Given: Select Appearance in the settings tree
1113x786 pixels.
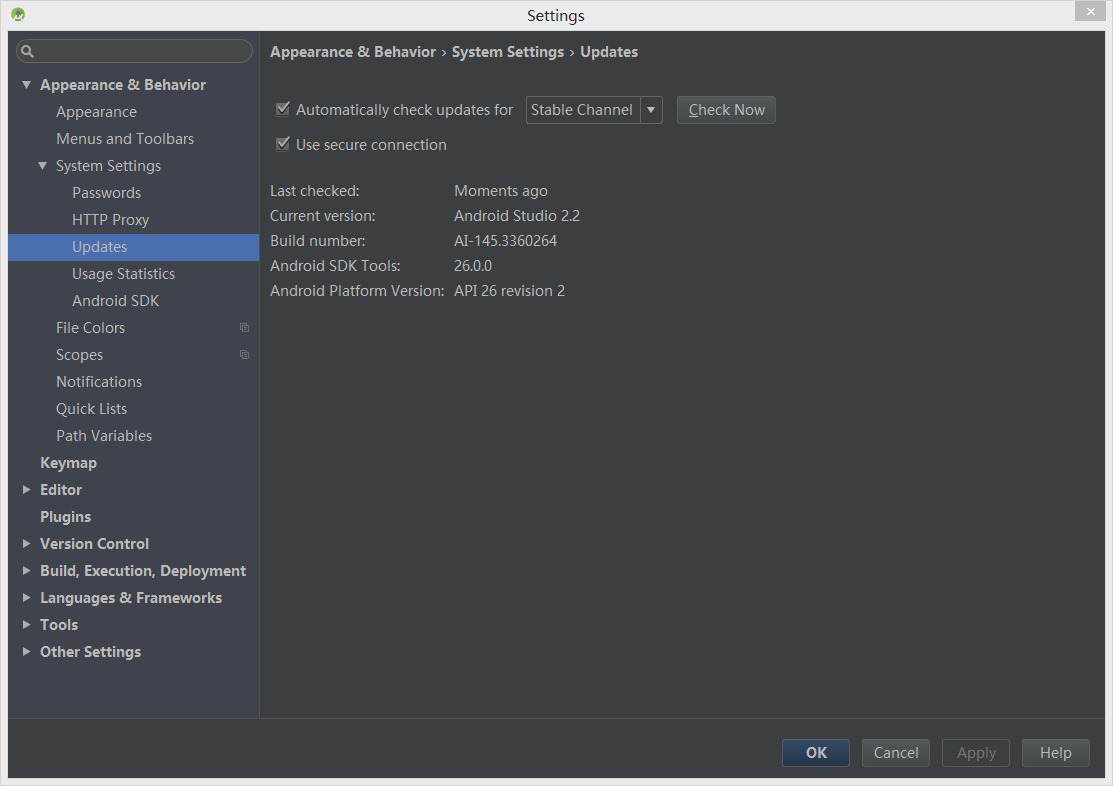Looking at the screenshot, I should click(97, 111).
